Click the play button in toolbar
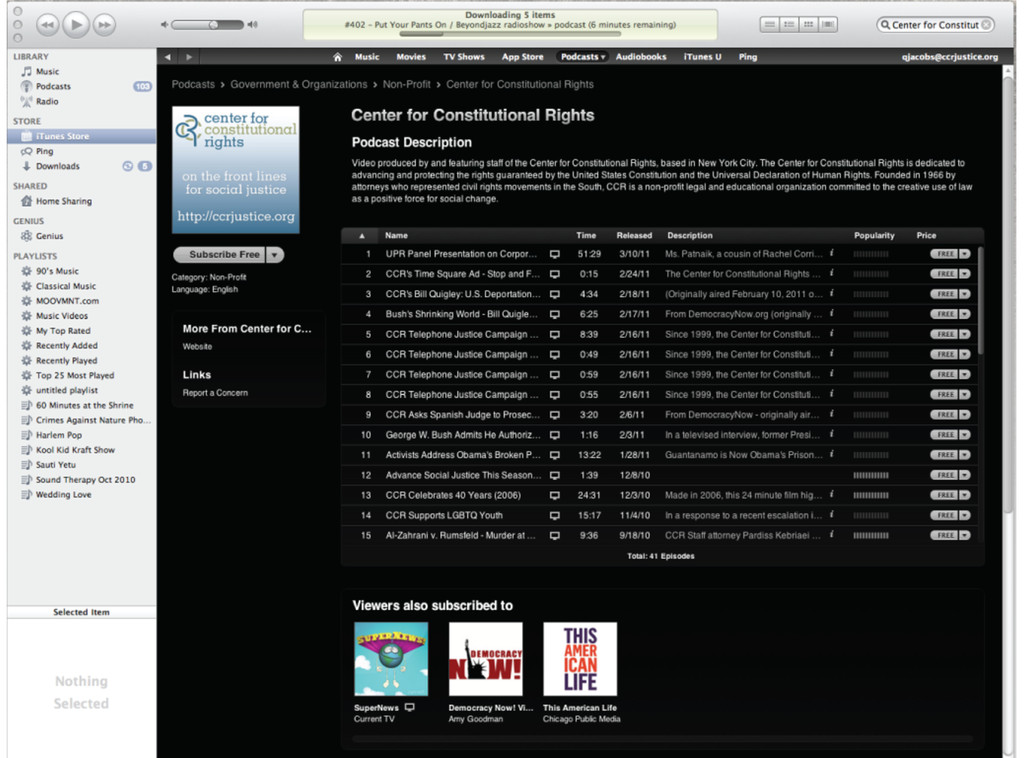The image size is (1024, 758). pyautogui.click(x=76, y=25)
